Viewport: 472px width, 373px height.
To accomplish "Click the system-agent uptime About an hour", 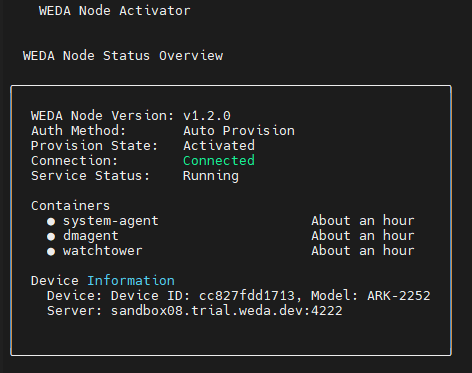I will [363, 221].
